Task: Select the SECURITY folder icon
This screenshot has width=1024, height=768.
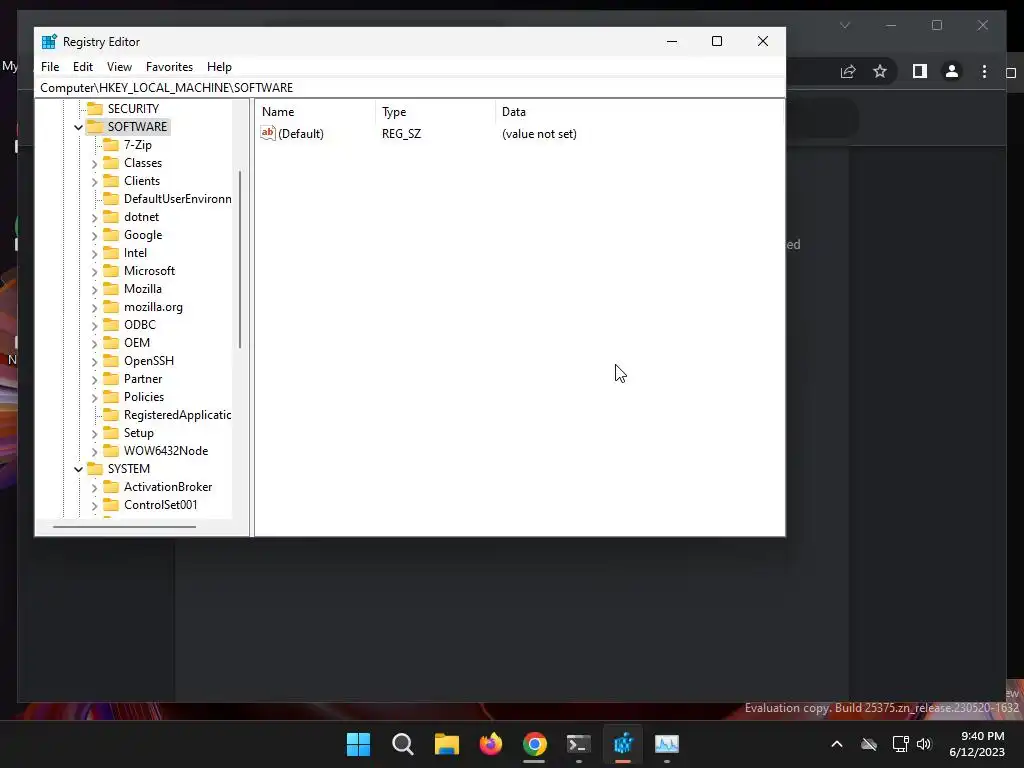Action: pyautogui.click(x=95, y=108)
